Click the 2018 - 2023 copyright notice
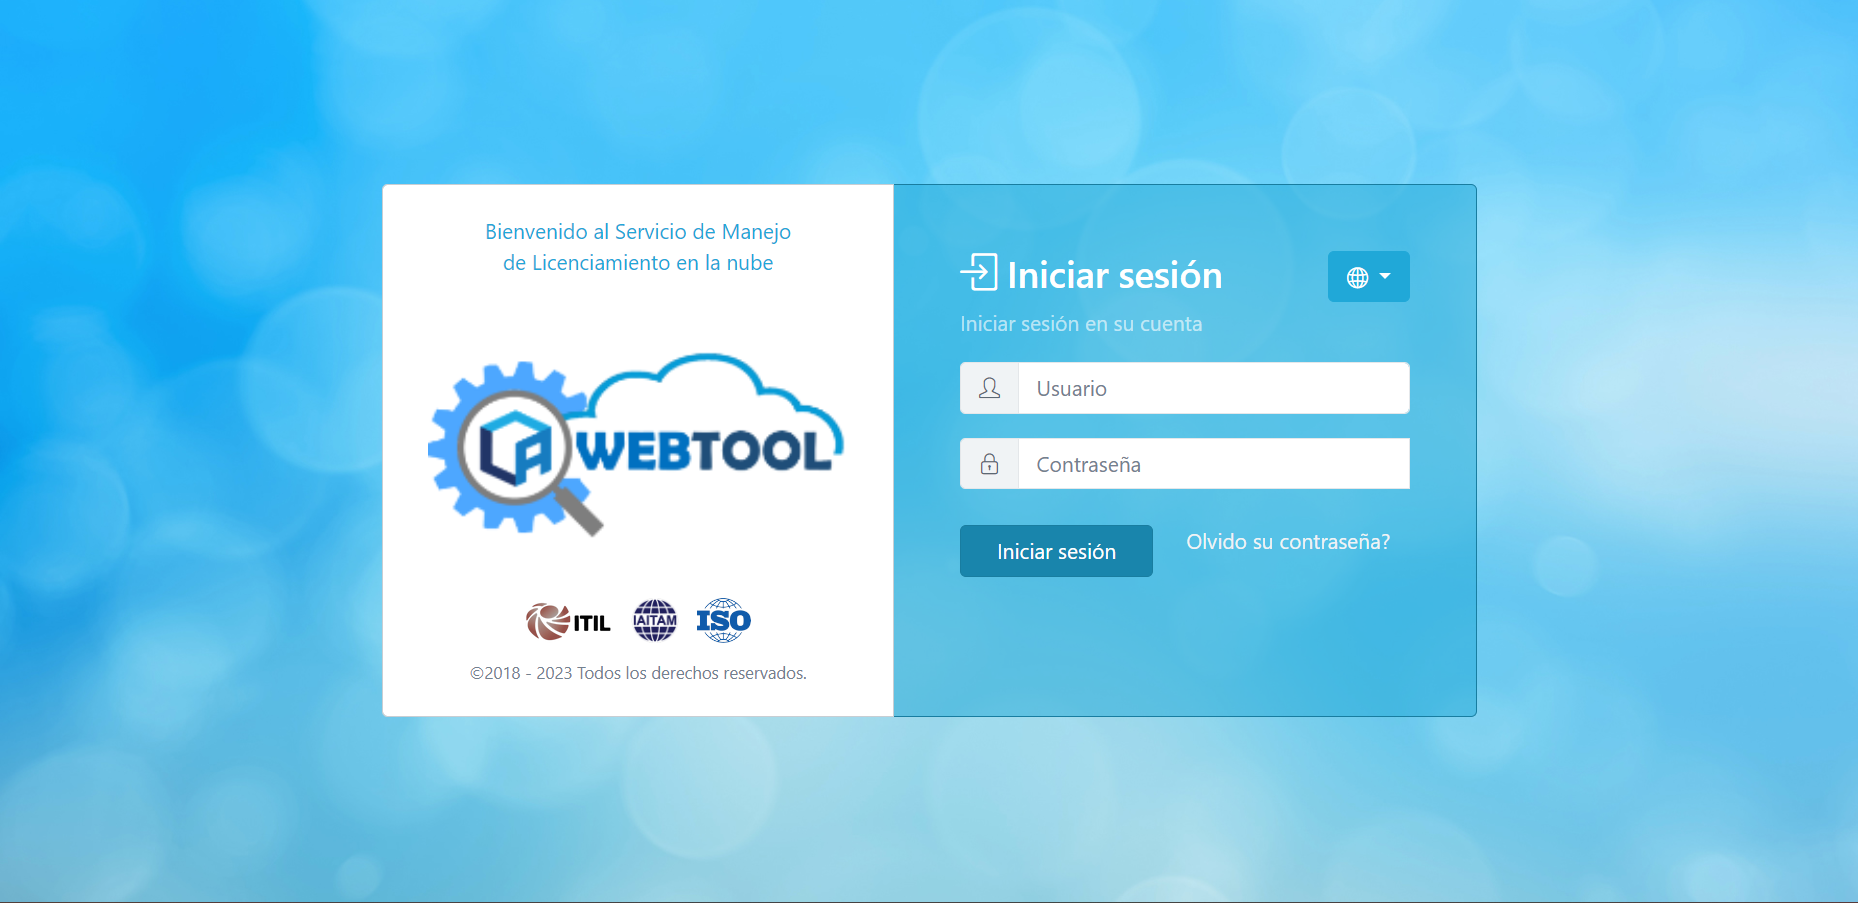1858x903 pixels. 638,673
